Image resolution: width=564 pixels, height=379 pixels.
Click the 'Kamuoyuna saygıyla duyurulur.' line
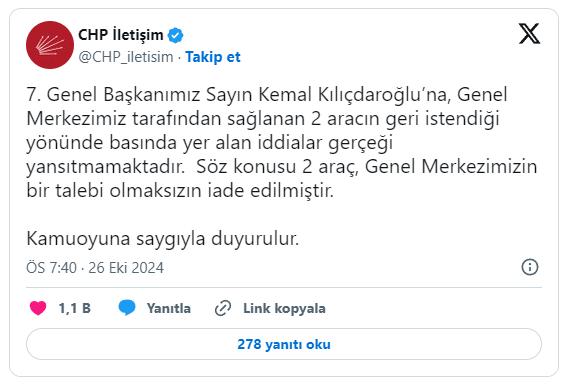pos(163,238)
